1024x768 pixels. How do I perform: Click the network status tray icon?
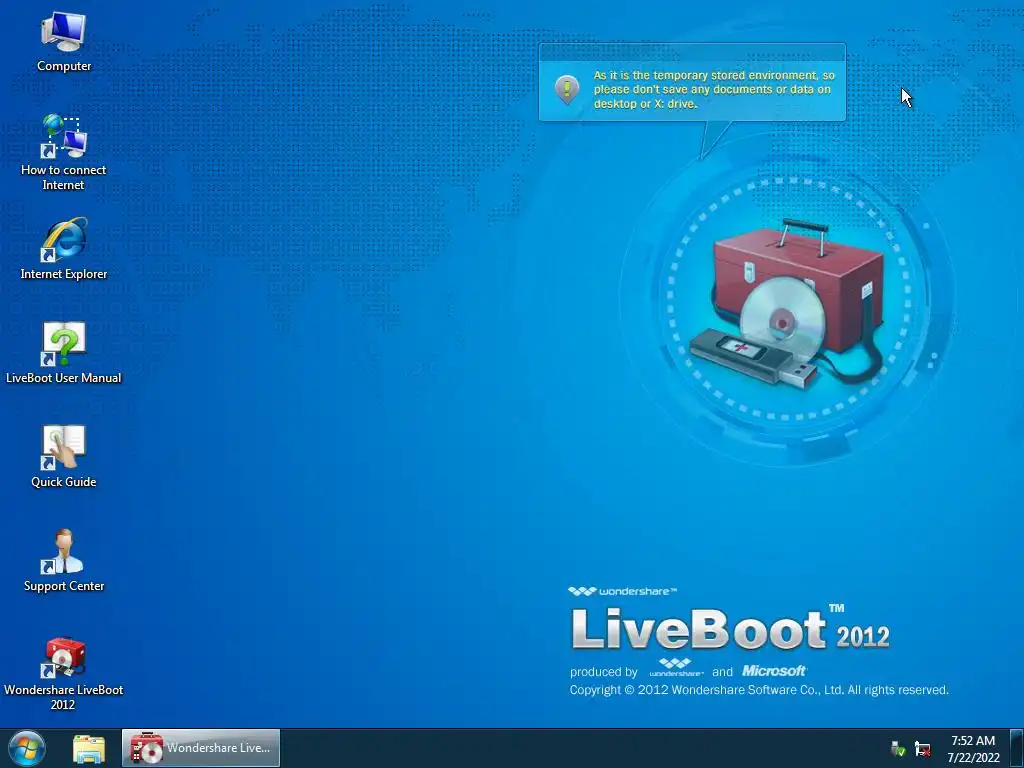click(x=923, y=748)
